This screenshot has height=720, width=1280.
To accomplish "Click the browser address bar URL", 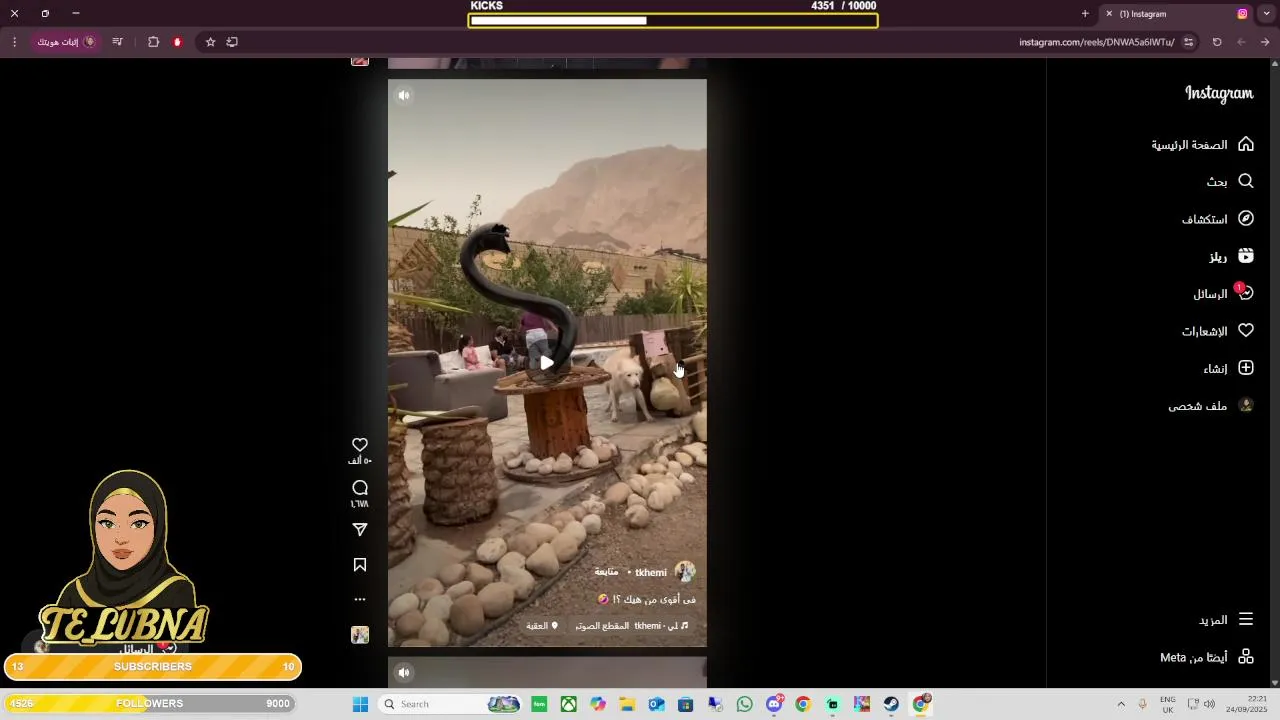I will coord(1096,42).
